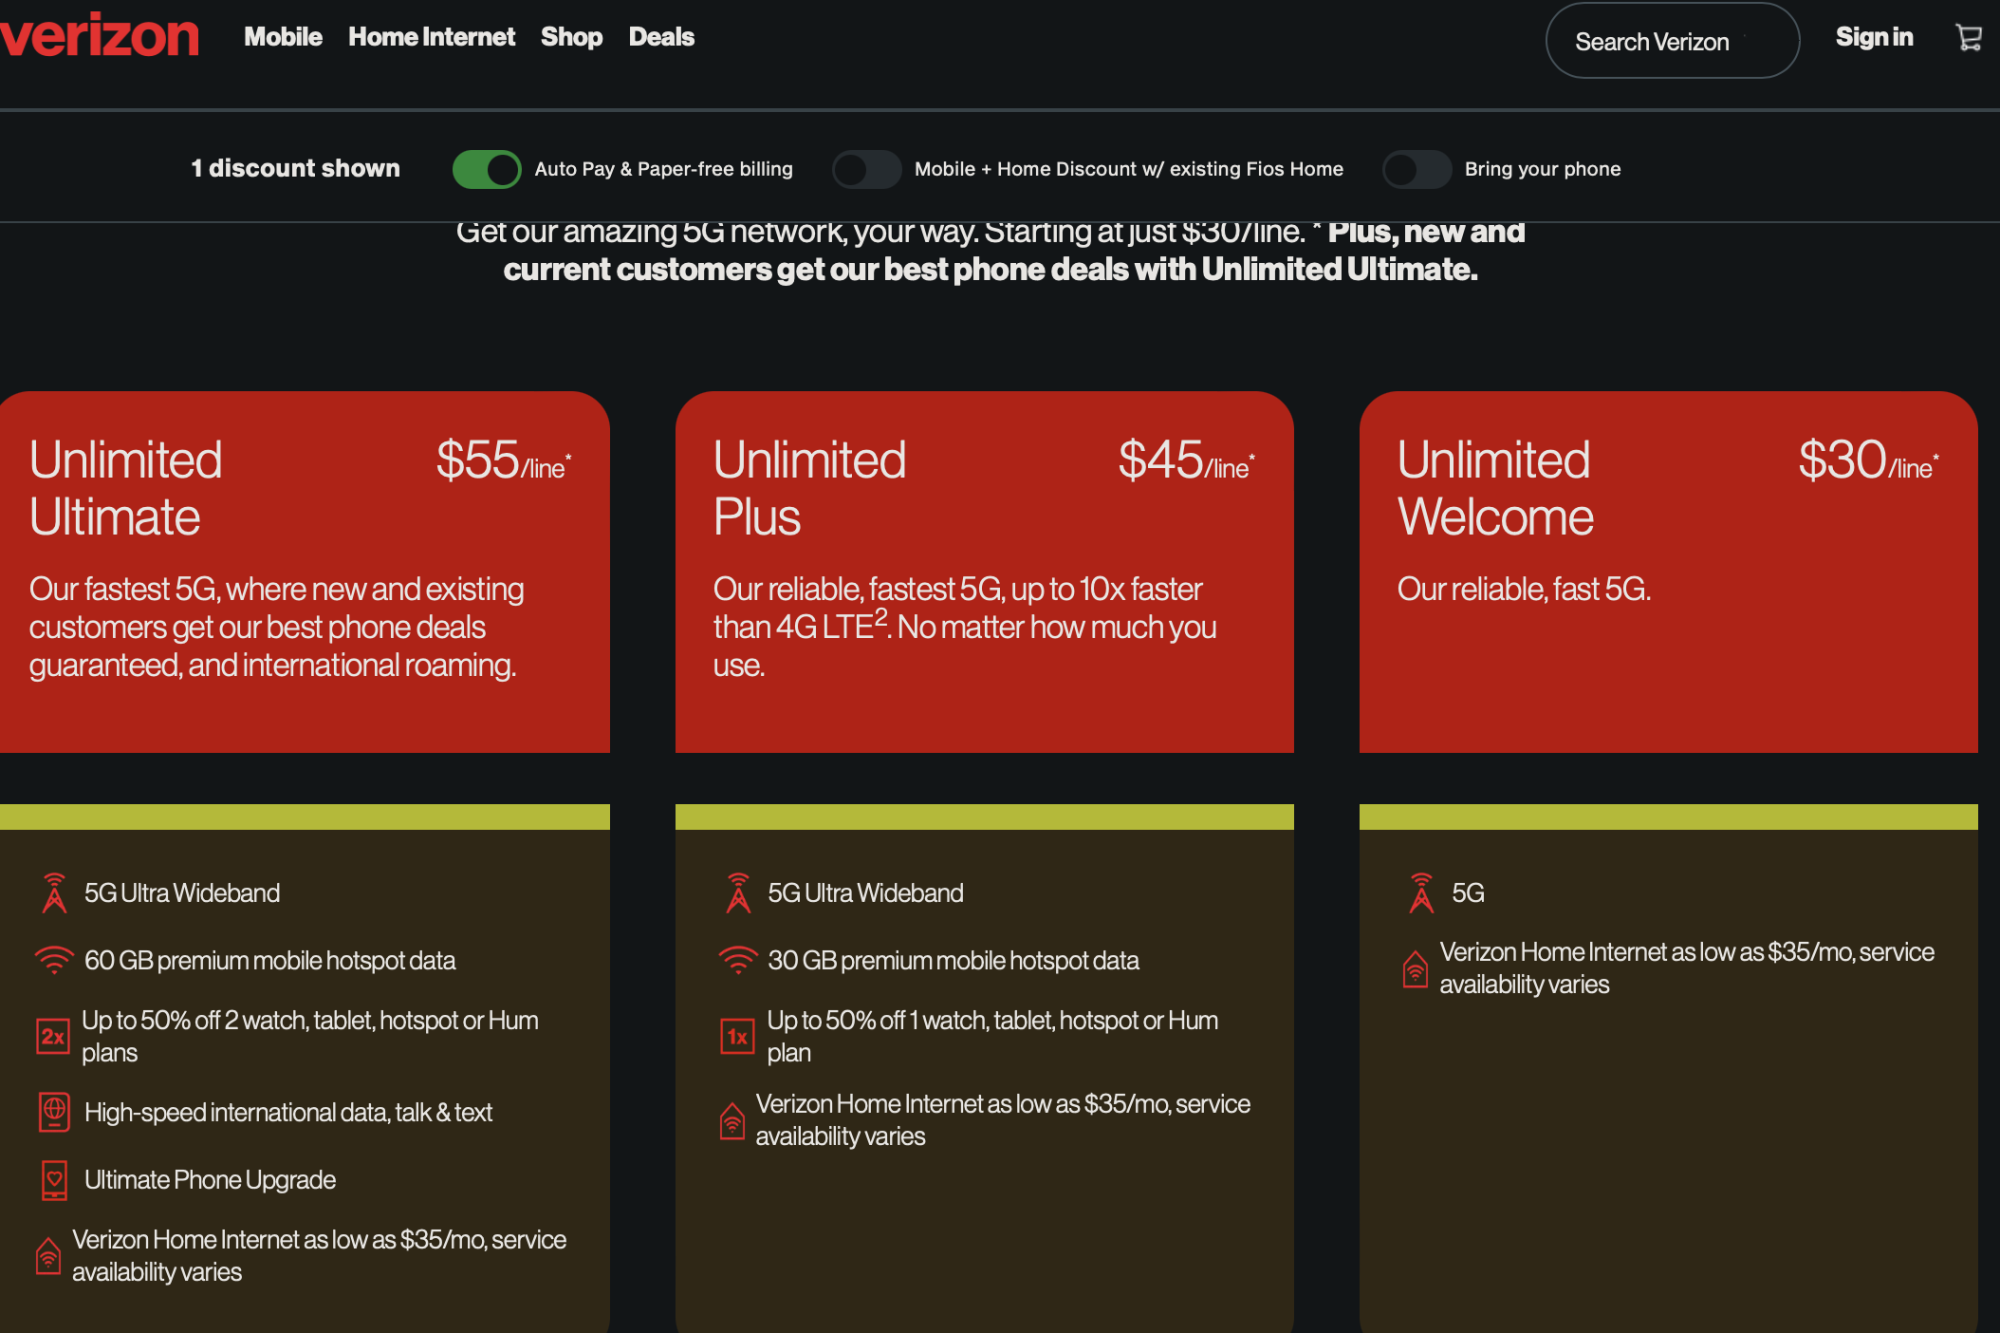Click the Verizon logo
Image resolution: width=2000 pixels, height=1333 pixels.
tap(99, 36)
